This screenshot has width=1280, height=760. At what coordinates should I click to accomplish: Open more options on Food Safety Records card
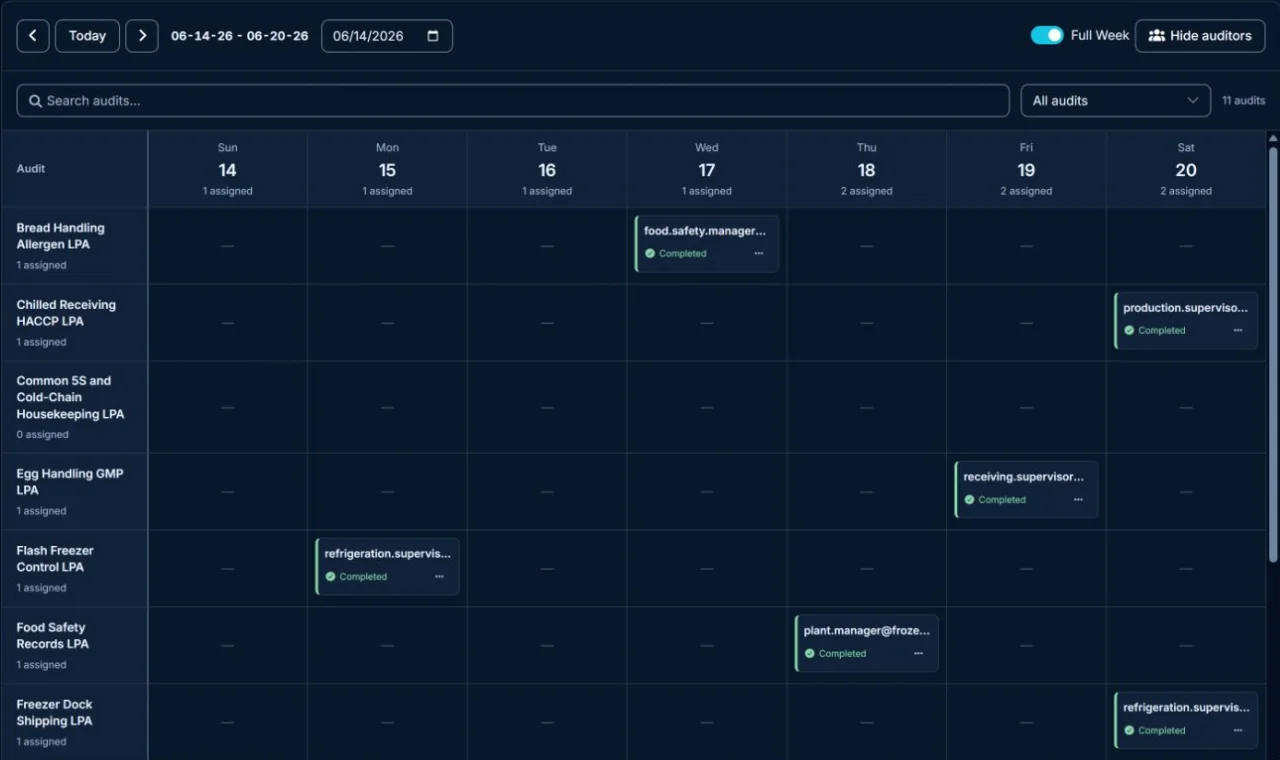(x=918, y=654)
